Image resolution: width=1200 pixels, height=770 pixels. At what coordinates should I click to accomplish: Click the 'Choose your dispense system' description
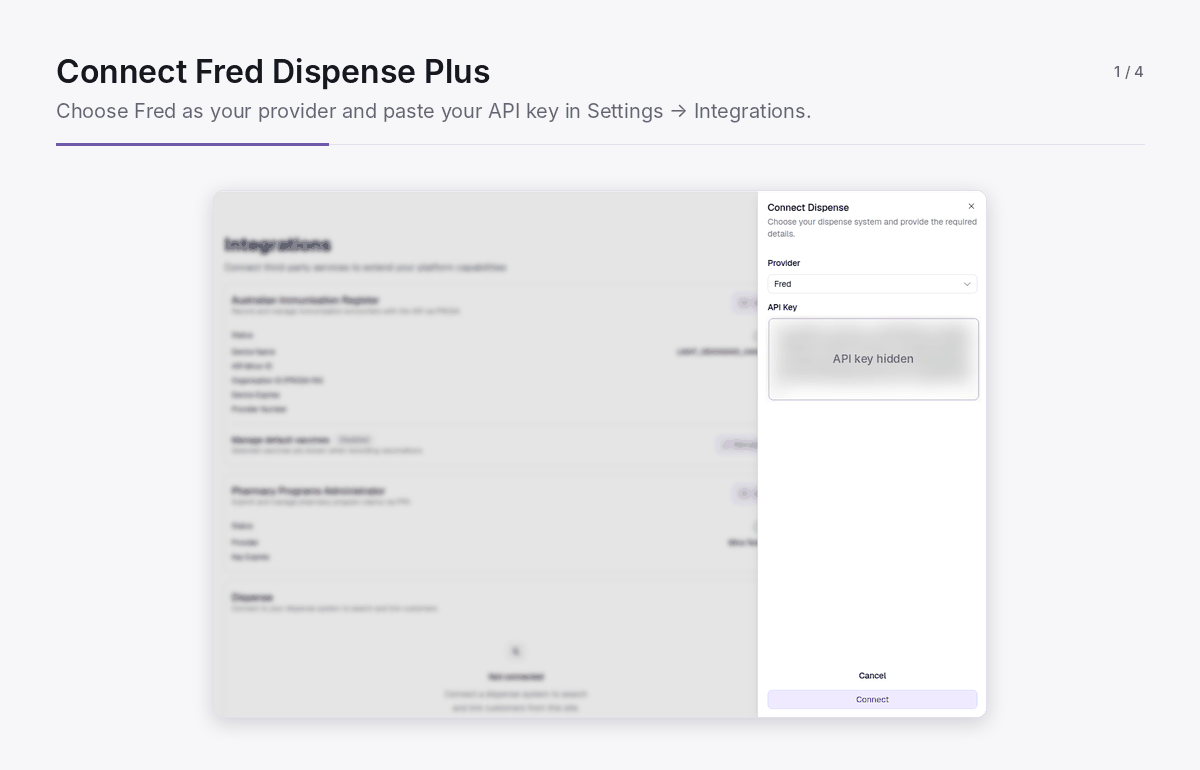[872, 228]
